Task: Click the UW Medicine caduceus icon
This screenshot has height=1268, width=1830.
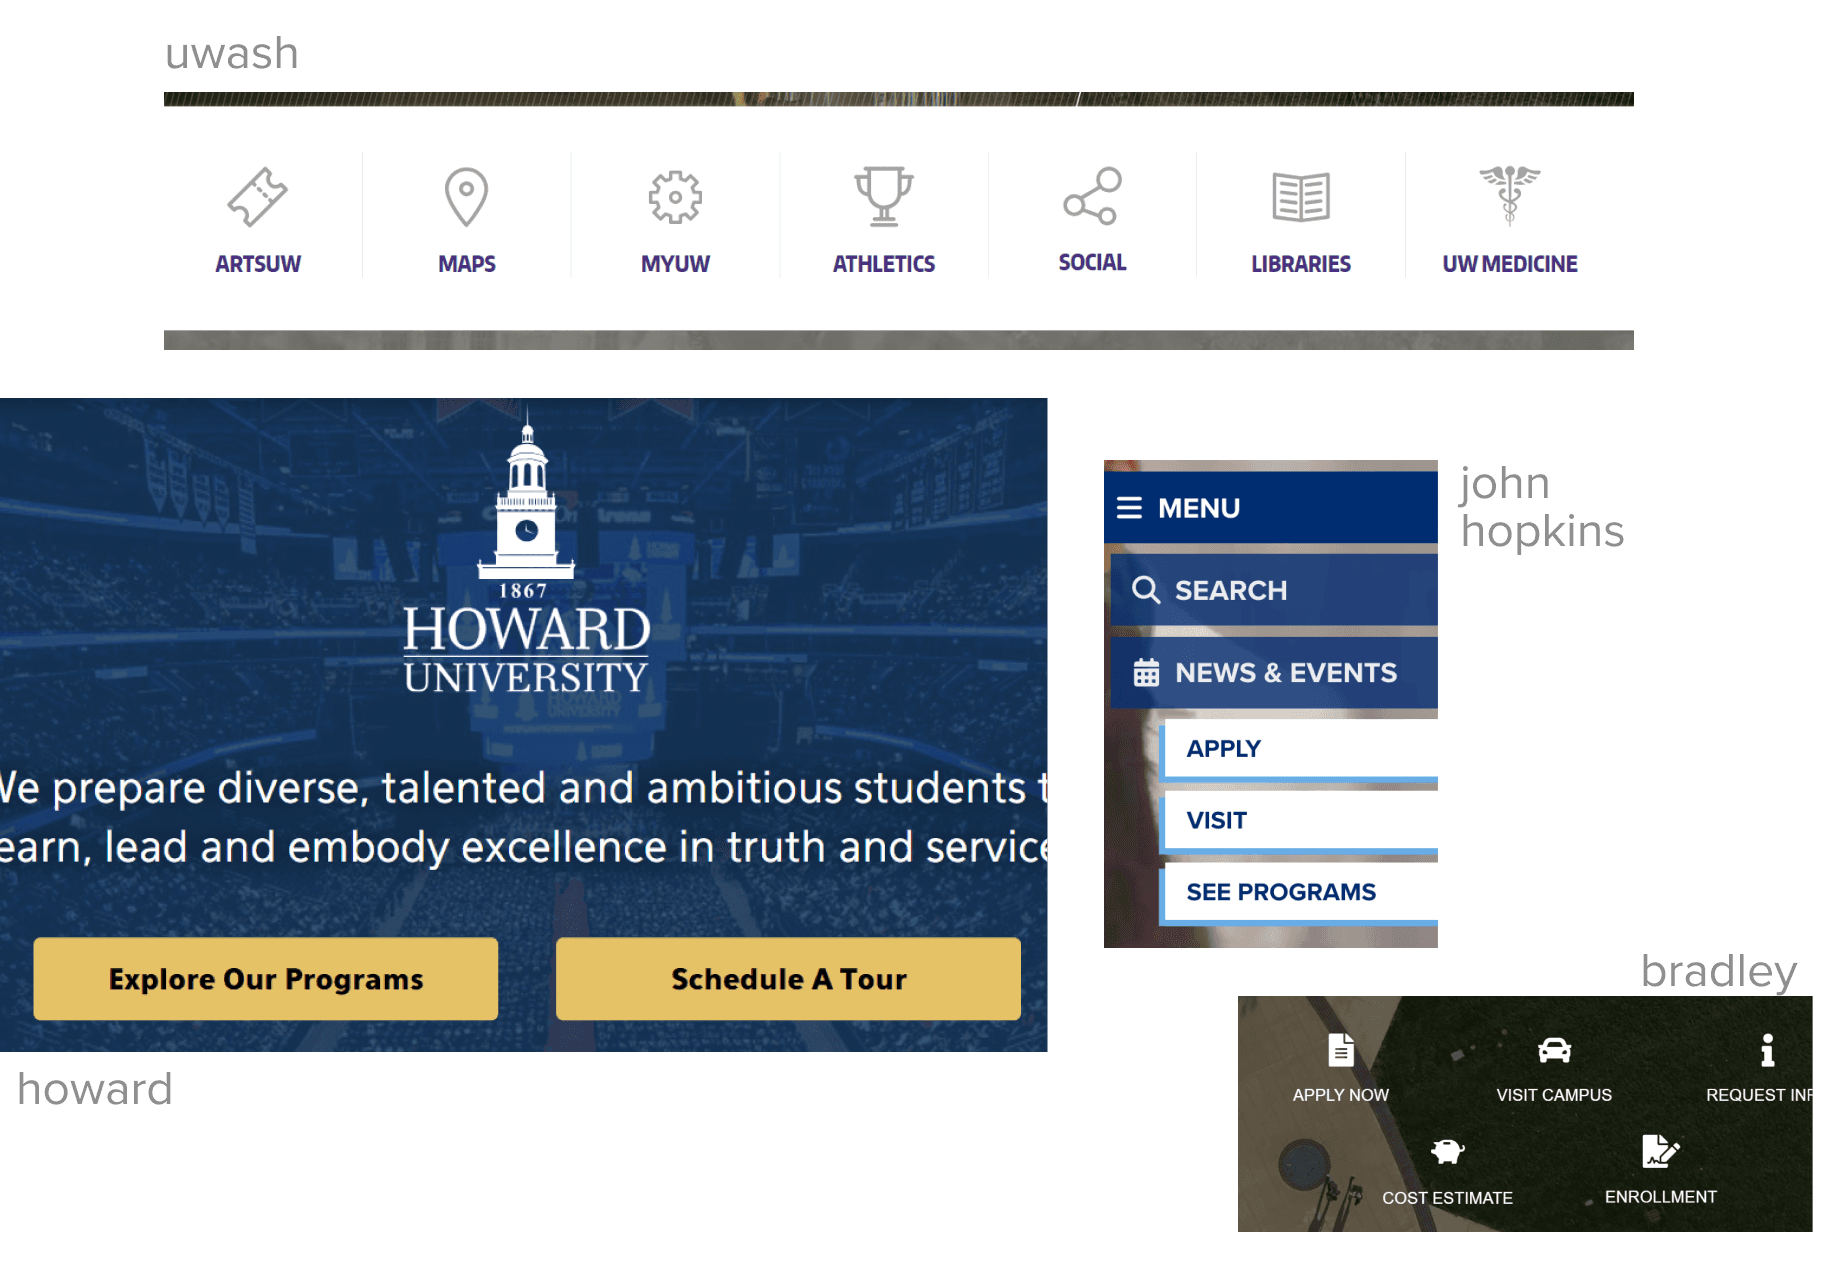Action: 1510,195
